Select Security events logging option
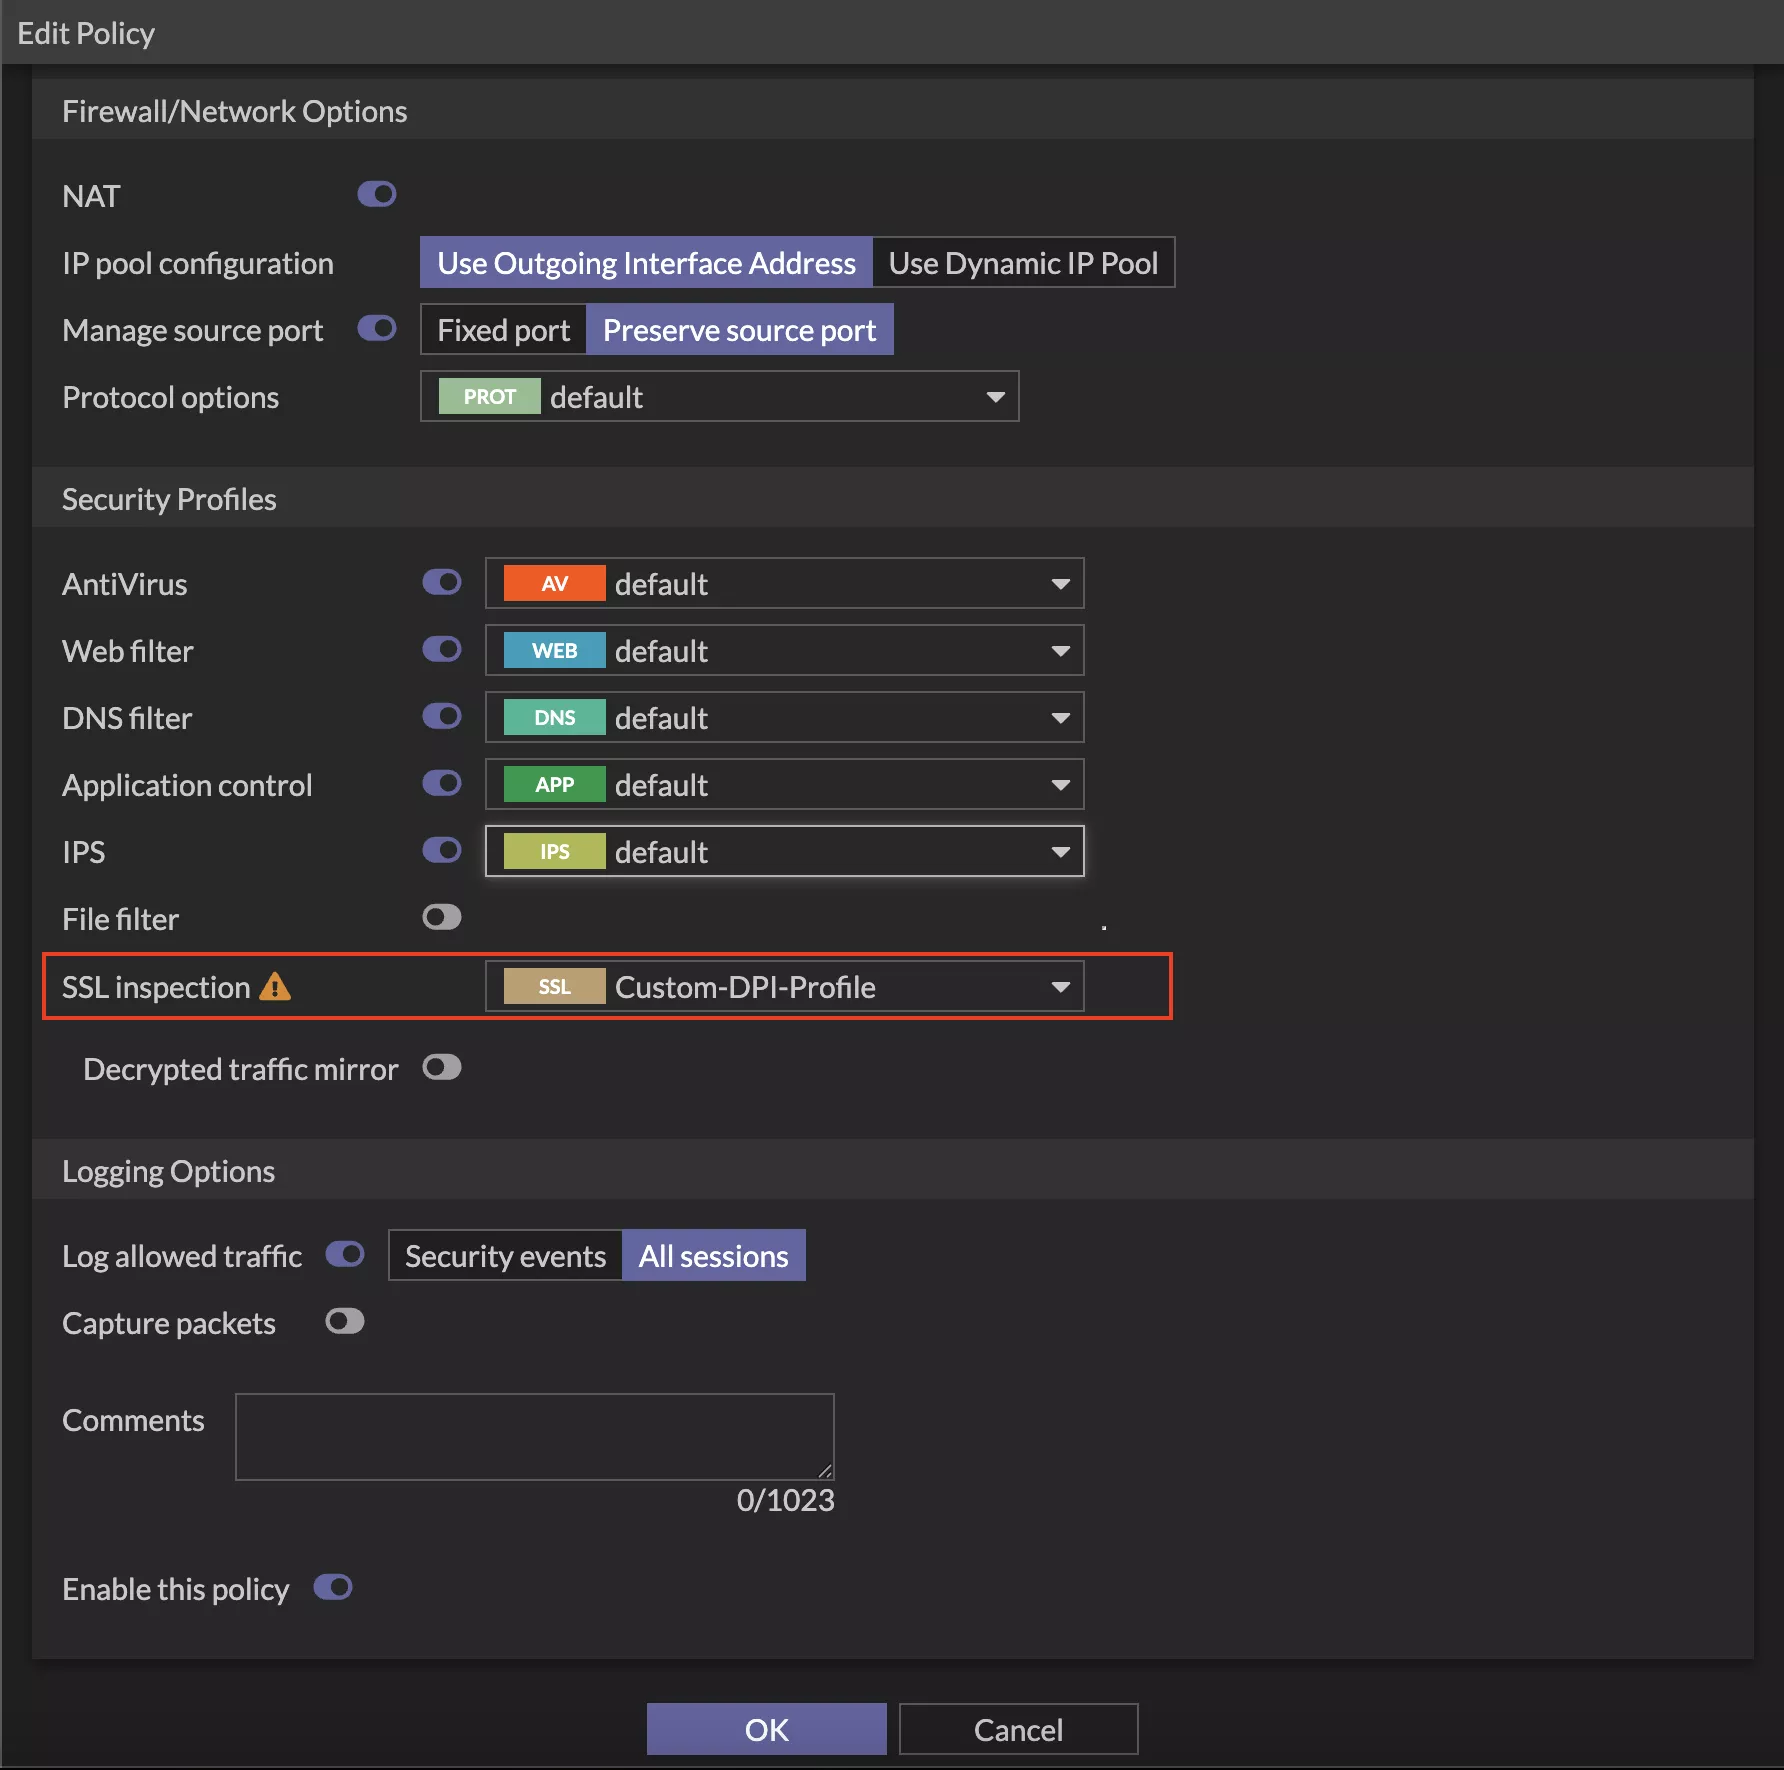The height and width of the screenshot is (1770, 1784). [x=505, y=1255]
